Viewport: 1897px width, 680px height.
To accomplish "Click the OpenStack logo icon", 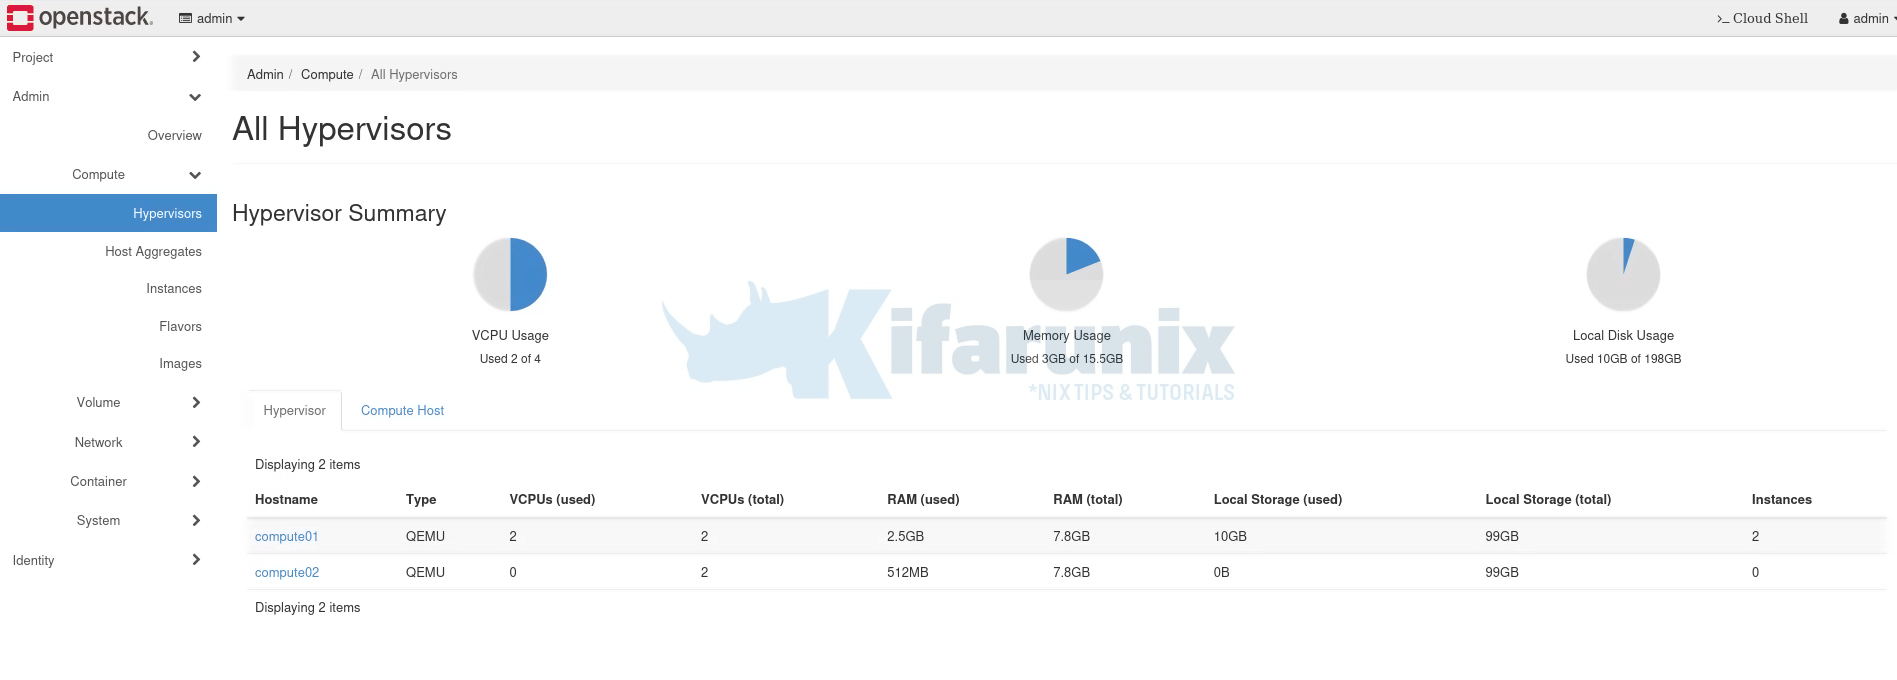I will [x=20, y=18].
